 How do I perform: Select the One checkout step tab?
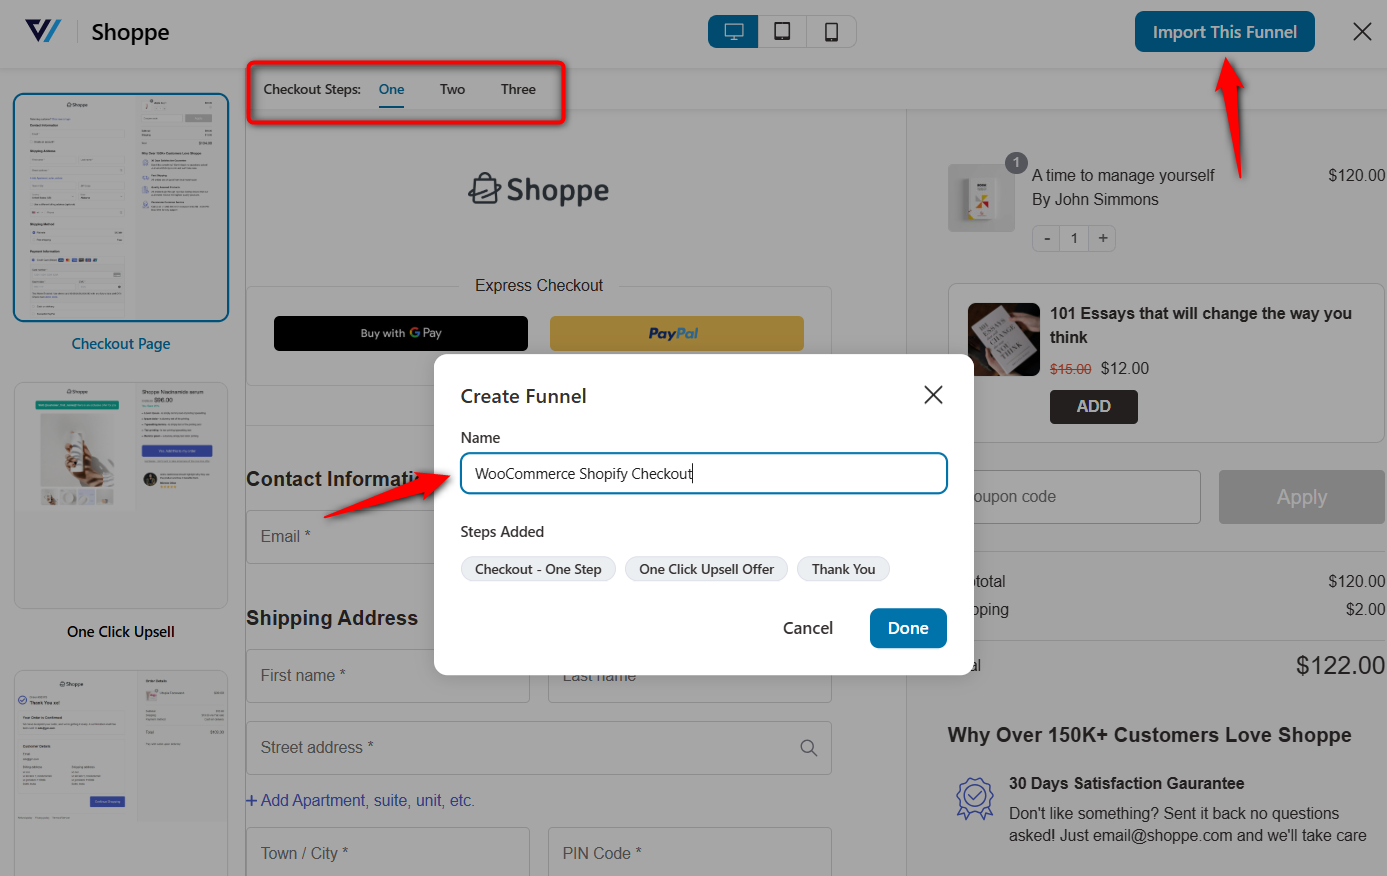392,89
